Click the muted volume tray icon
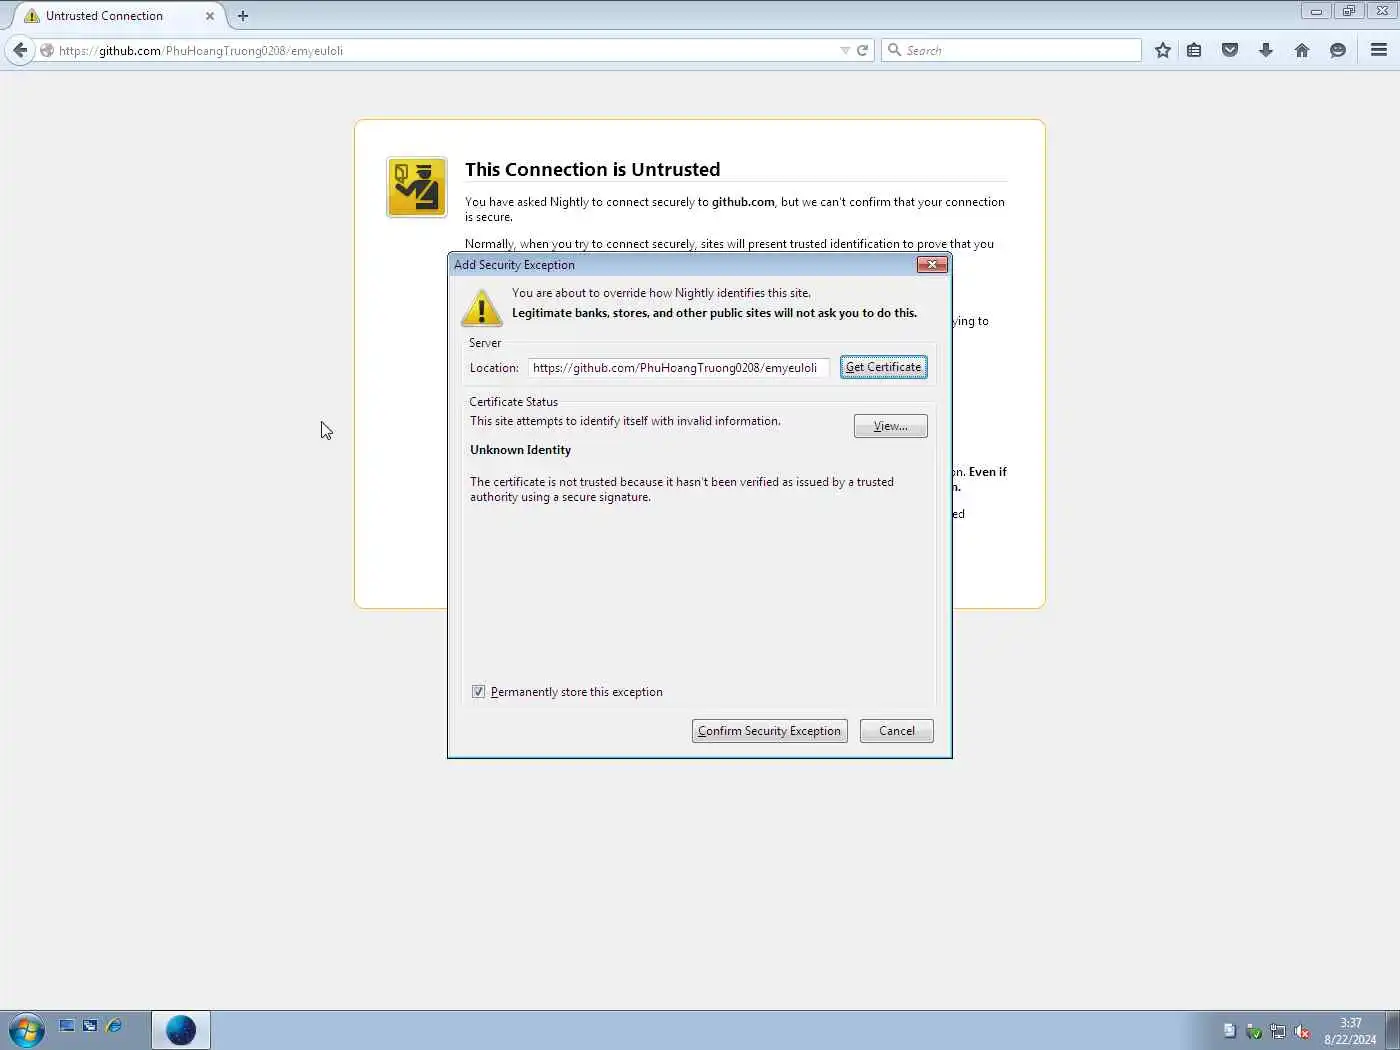Viewport: 1400px width, 1050px height. [1302, 1031]
